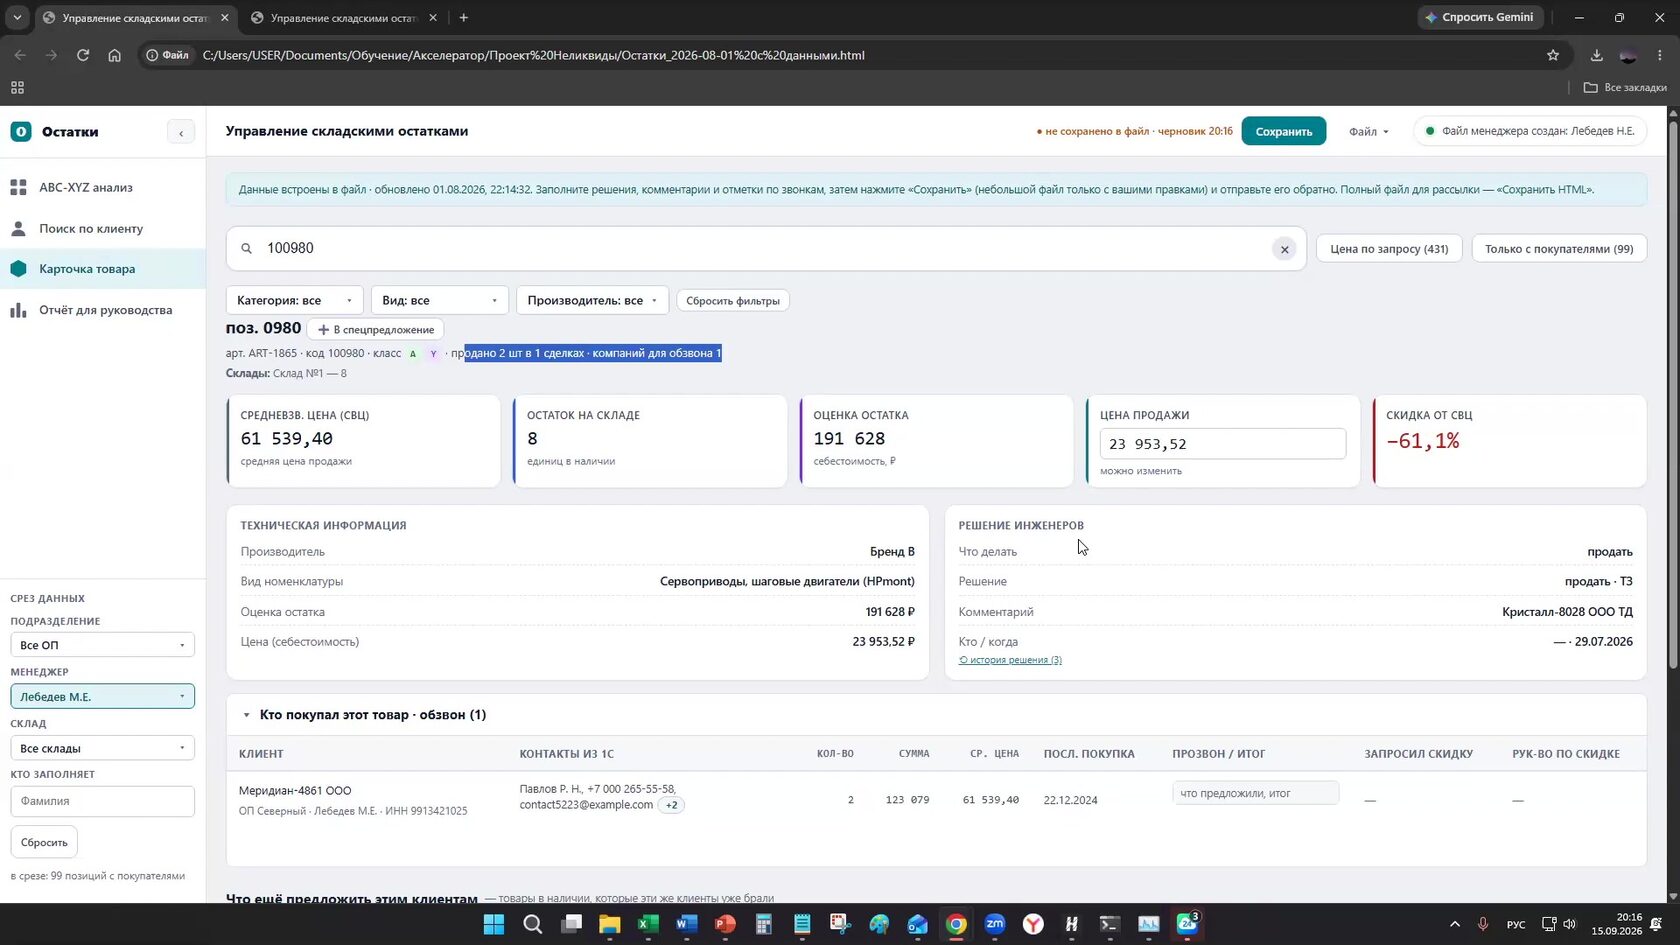Screen dimensions: 1680x945
Task: Click the search magnifier icon by 100980
Action: pos(246,248)
